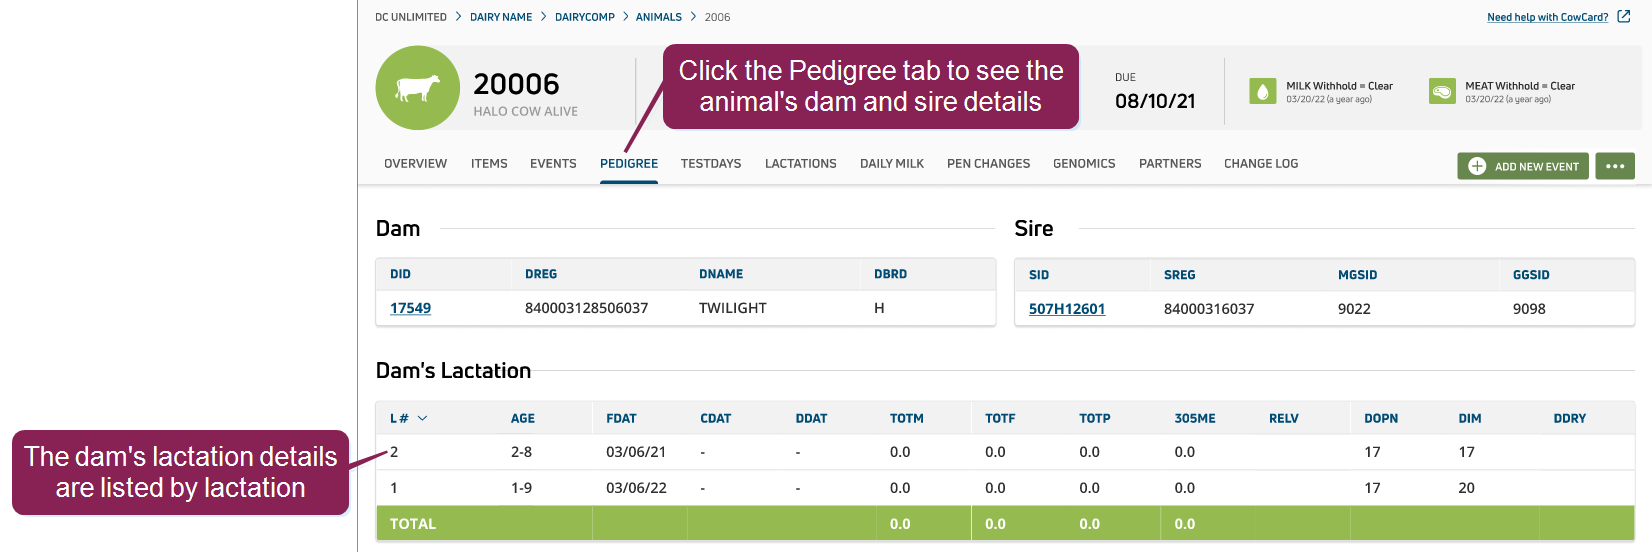The height and width of the screenshot is (552, 1652).
Task: Open the Testdays tab
Action: click(x=711, y=164)
